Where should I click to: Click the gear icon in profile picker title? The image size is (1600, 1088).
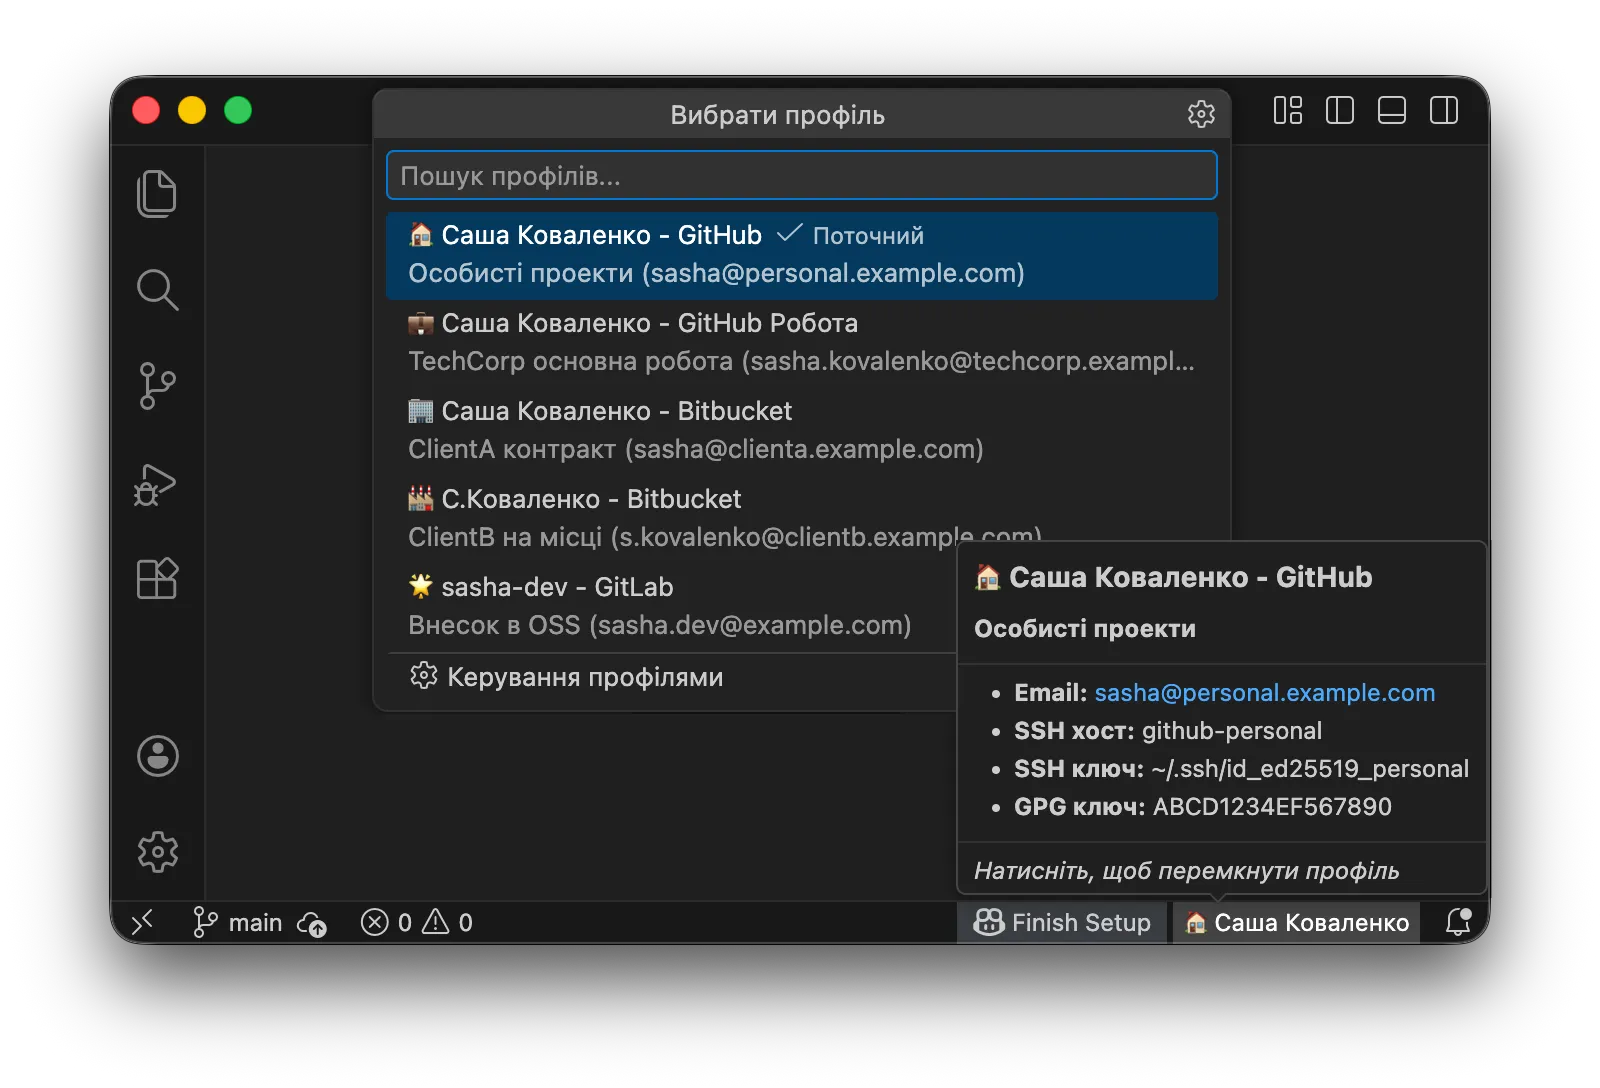[1201, 114]
